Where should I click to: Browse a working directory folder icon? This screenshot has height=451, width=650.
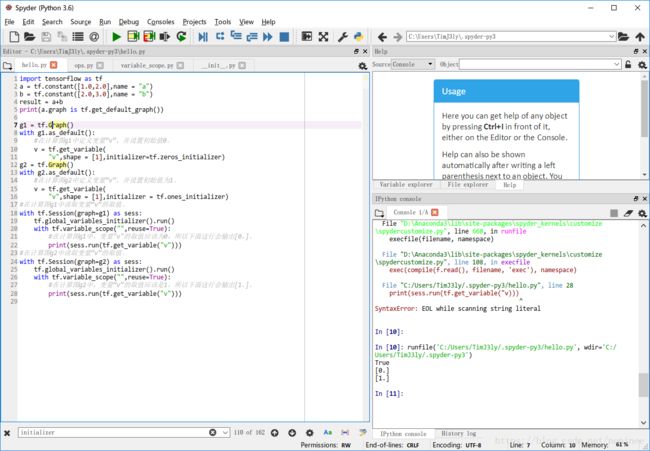623,37
